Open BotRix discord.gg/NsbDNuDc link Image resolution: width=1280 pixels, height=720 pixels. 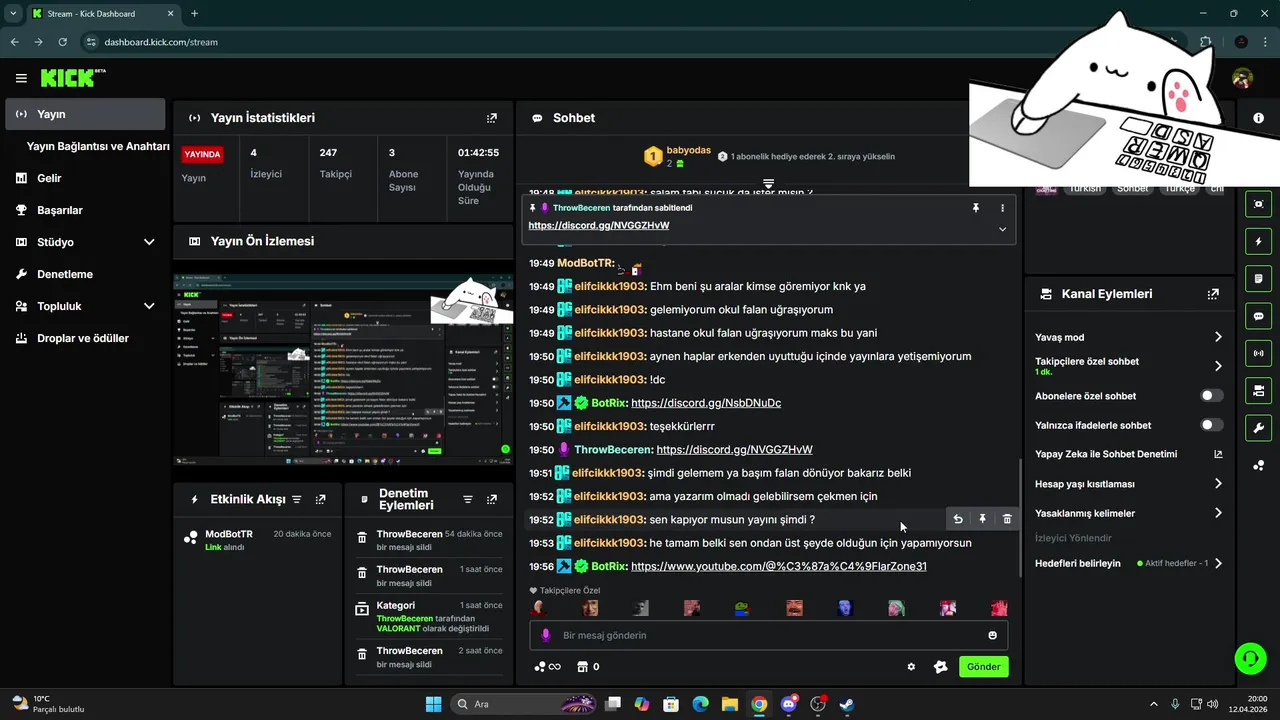point(706,403)
